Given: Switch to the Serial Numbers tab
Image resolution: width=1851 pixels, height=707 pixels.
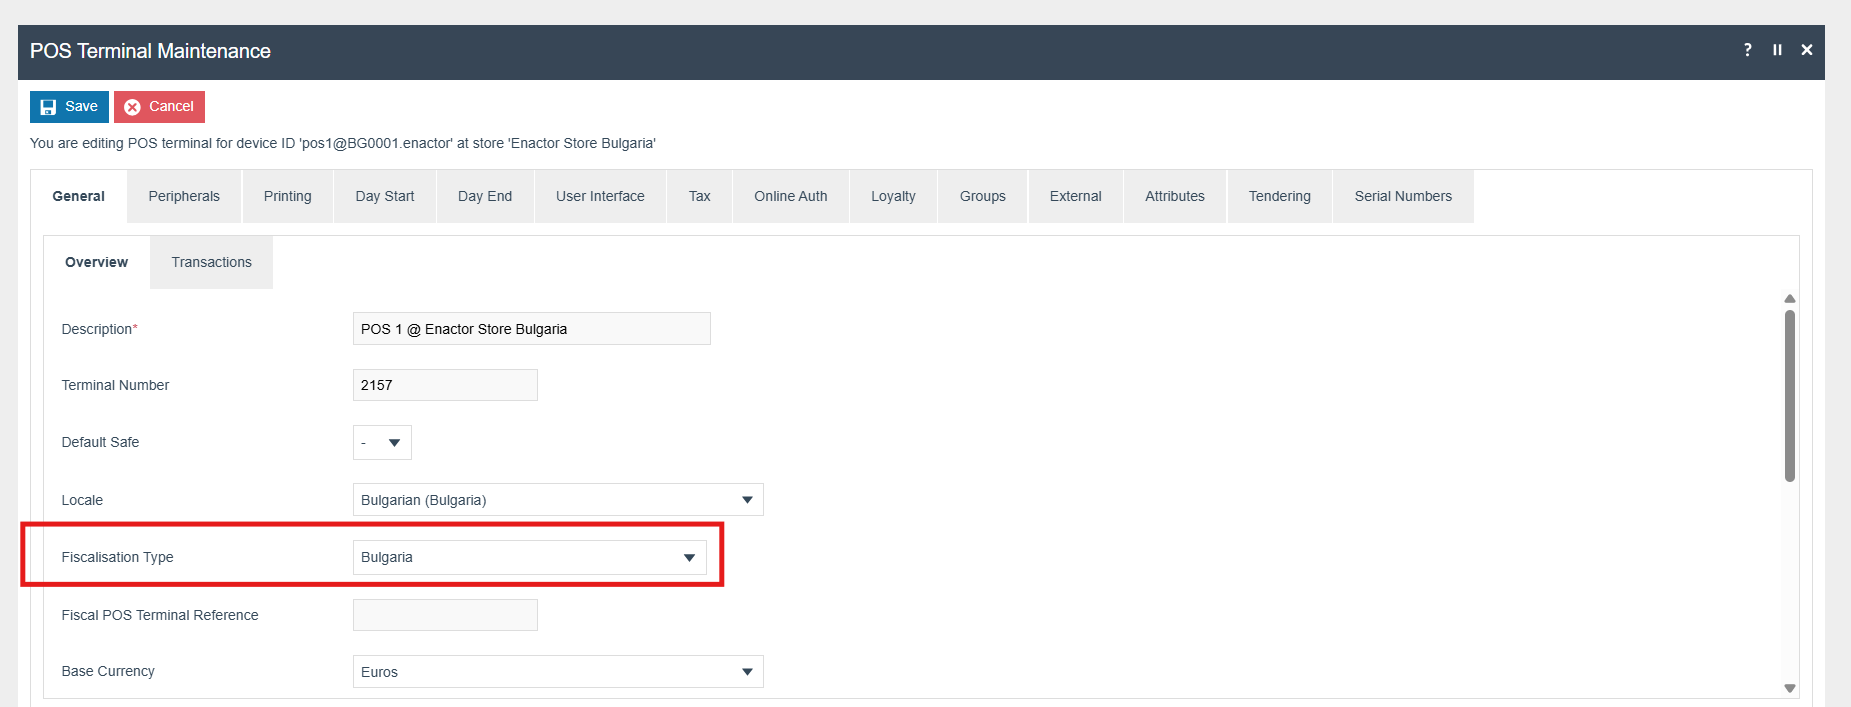Looking at the screenshot, I should point(1402,197).
